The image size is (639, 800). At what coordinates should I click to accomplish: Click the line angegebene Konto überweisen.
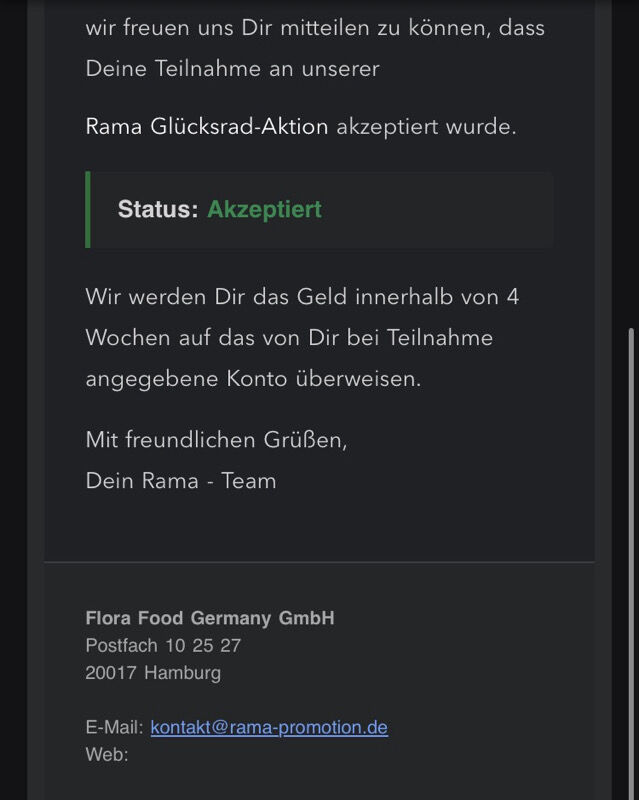coord(253,379)
